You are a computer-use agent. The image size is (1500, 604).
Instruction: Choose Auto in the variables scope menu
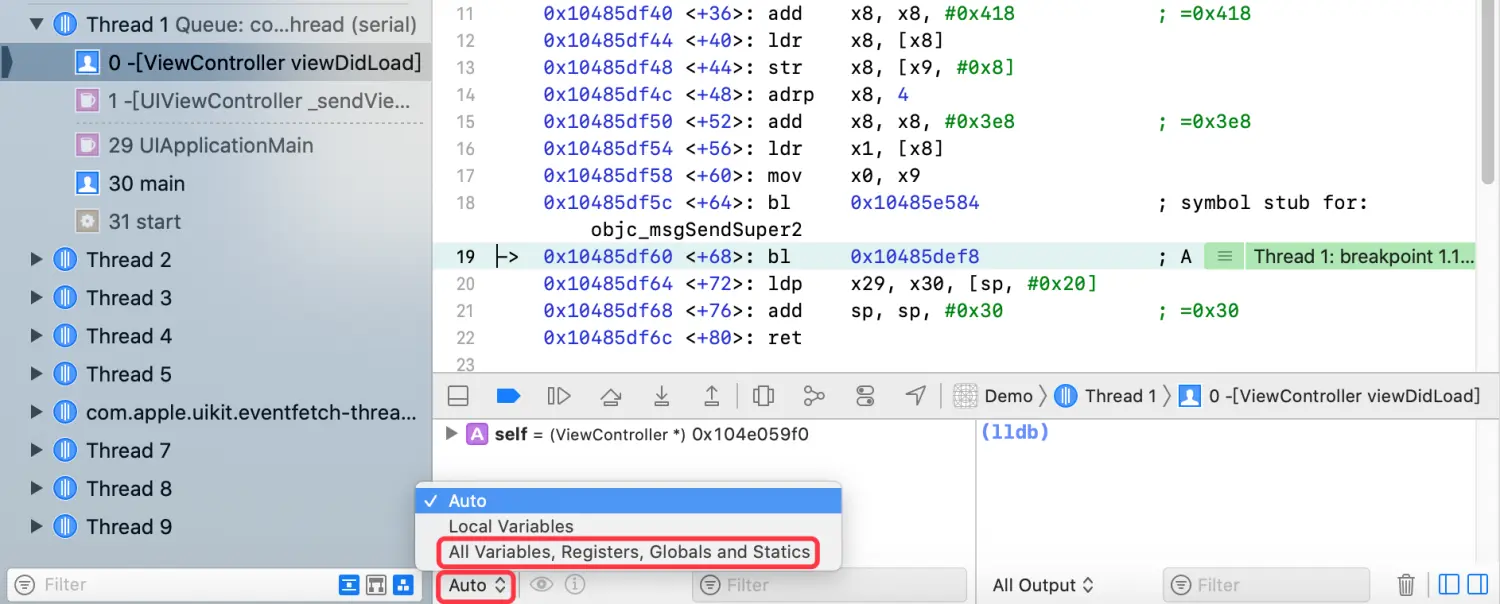[x=628, y=500]
